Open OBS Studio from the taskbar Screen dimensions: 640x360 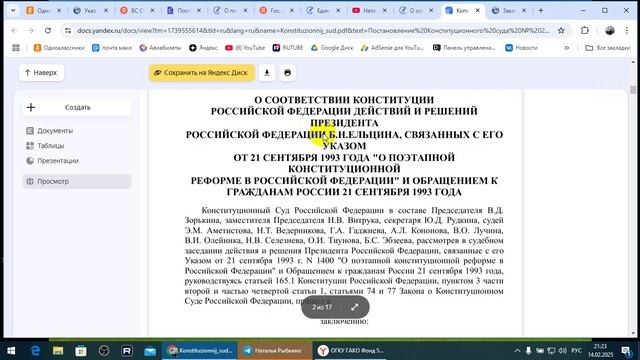pyautogui.click(x=104, y=351)
